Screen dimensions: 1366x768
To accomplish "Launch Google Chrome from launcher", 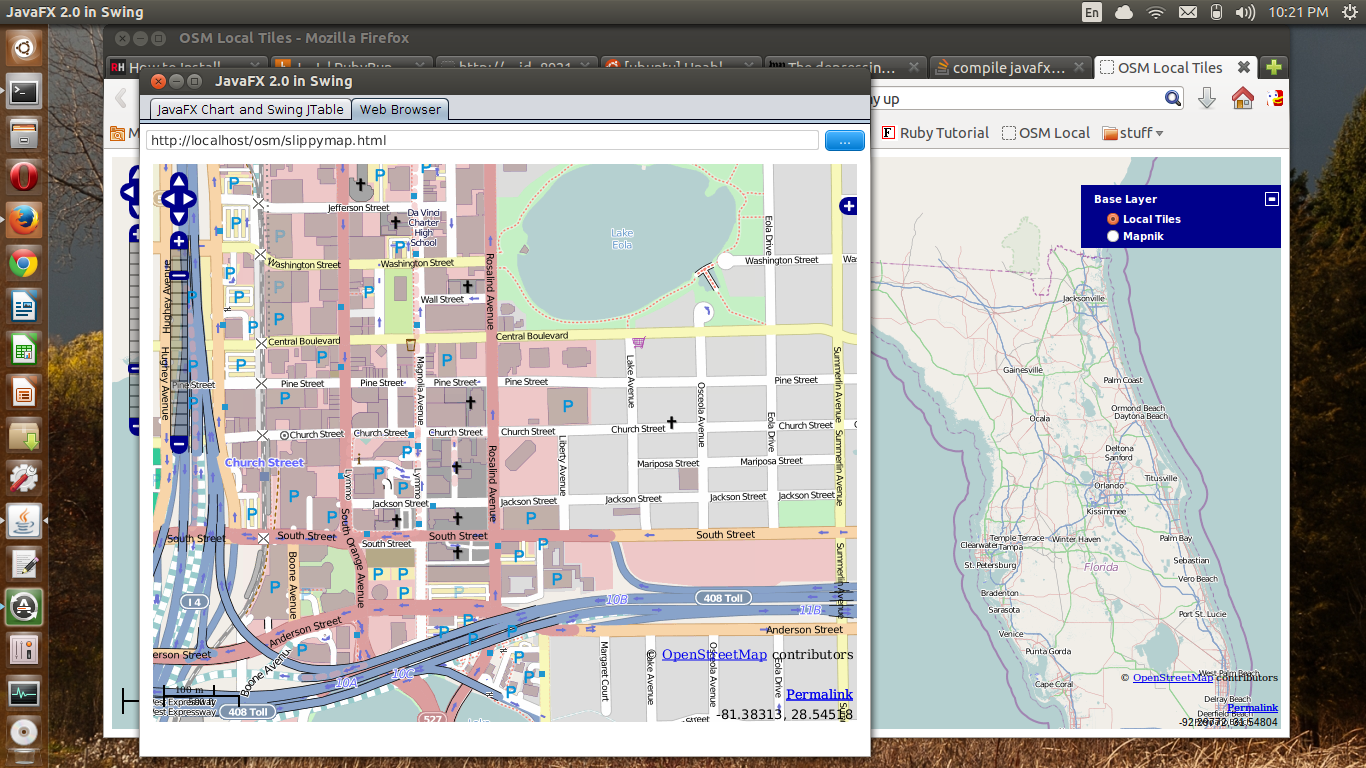I will [24, 264].
